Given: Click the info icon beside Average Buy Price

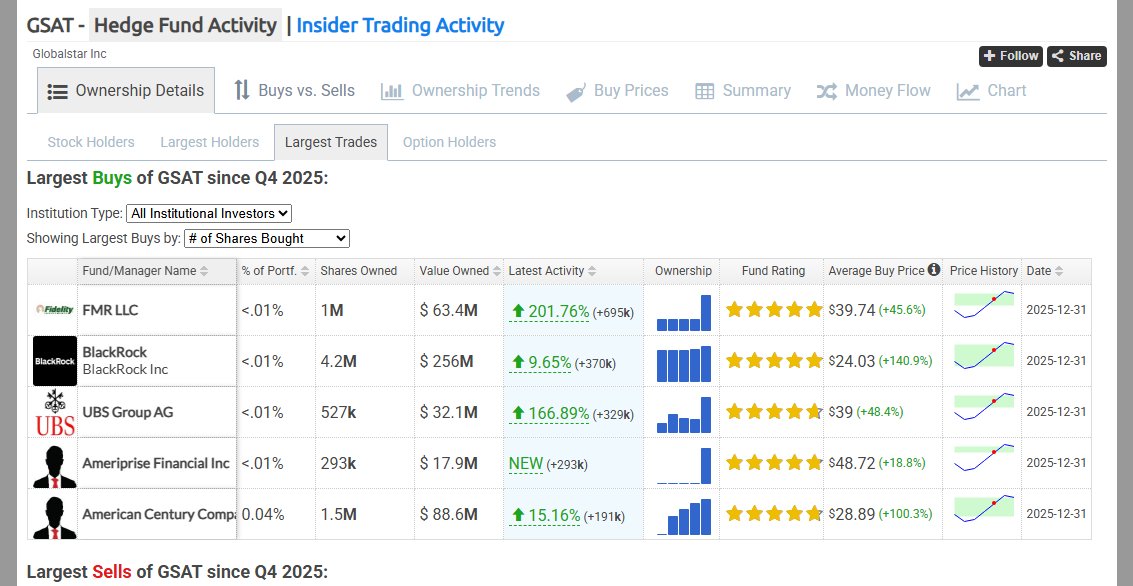Looking at the screenshot, I should [x=932, y=270].
